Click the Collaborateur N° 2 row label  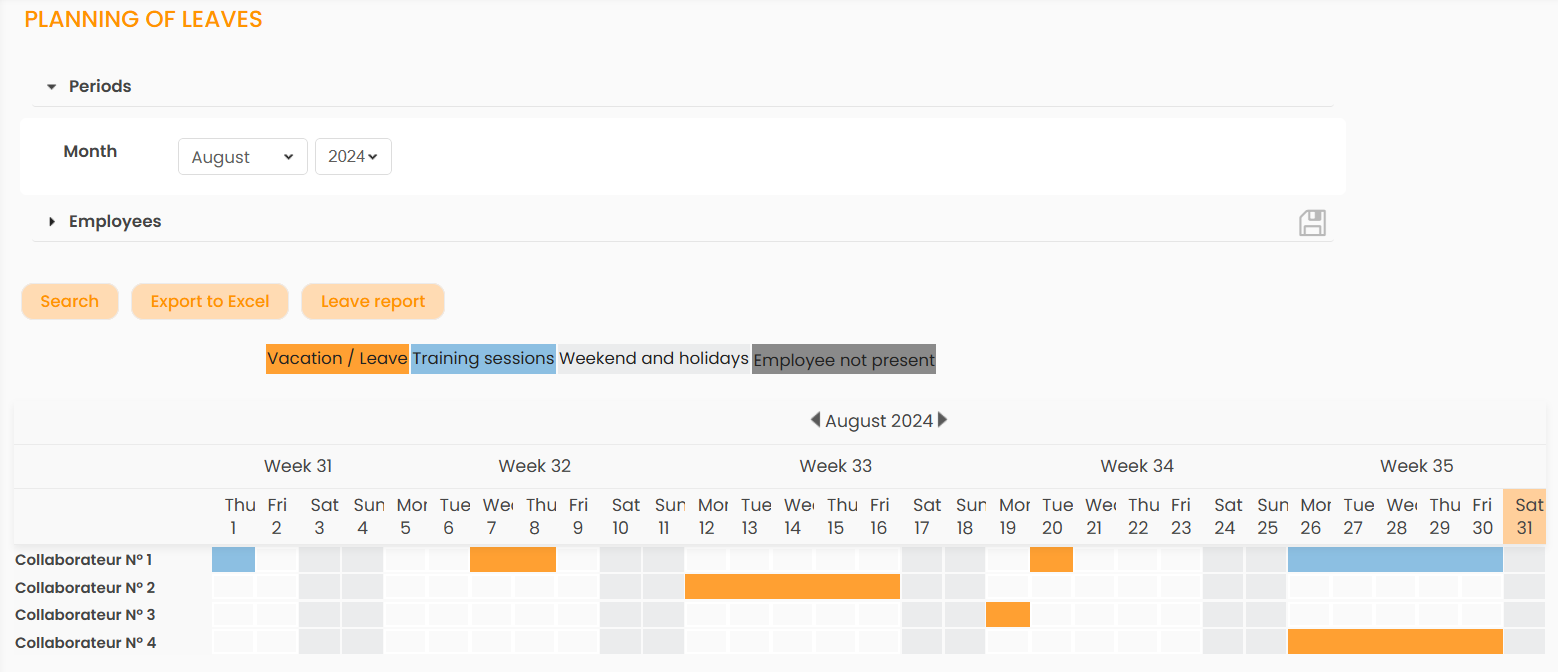point(85,588)
